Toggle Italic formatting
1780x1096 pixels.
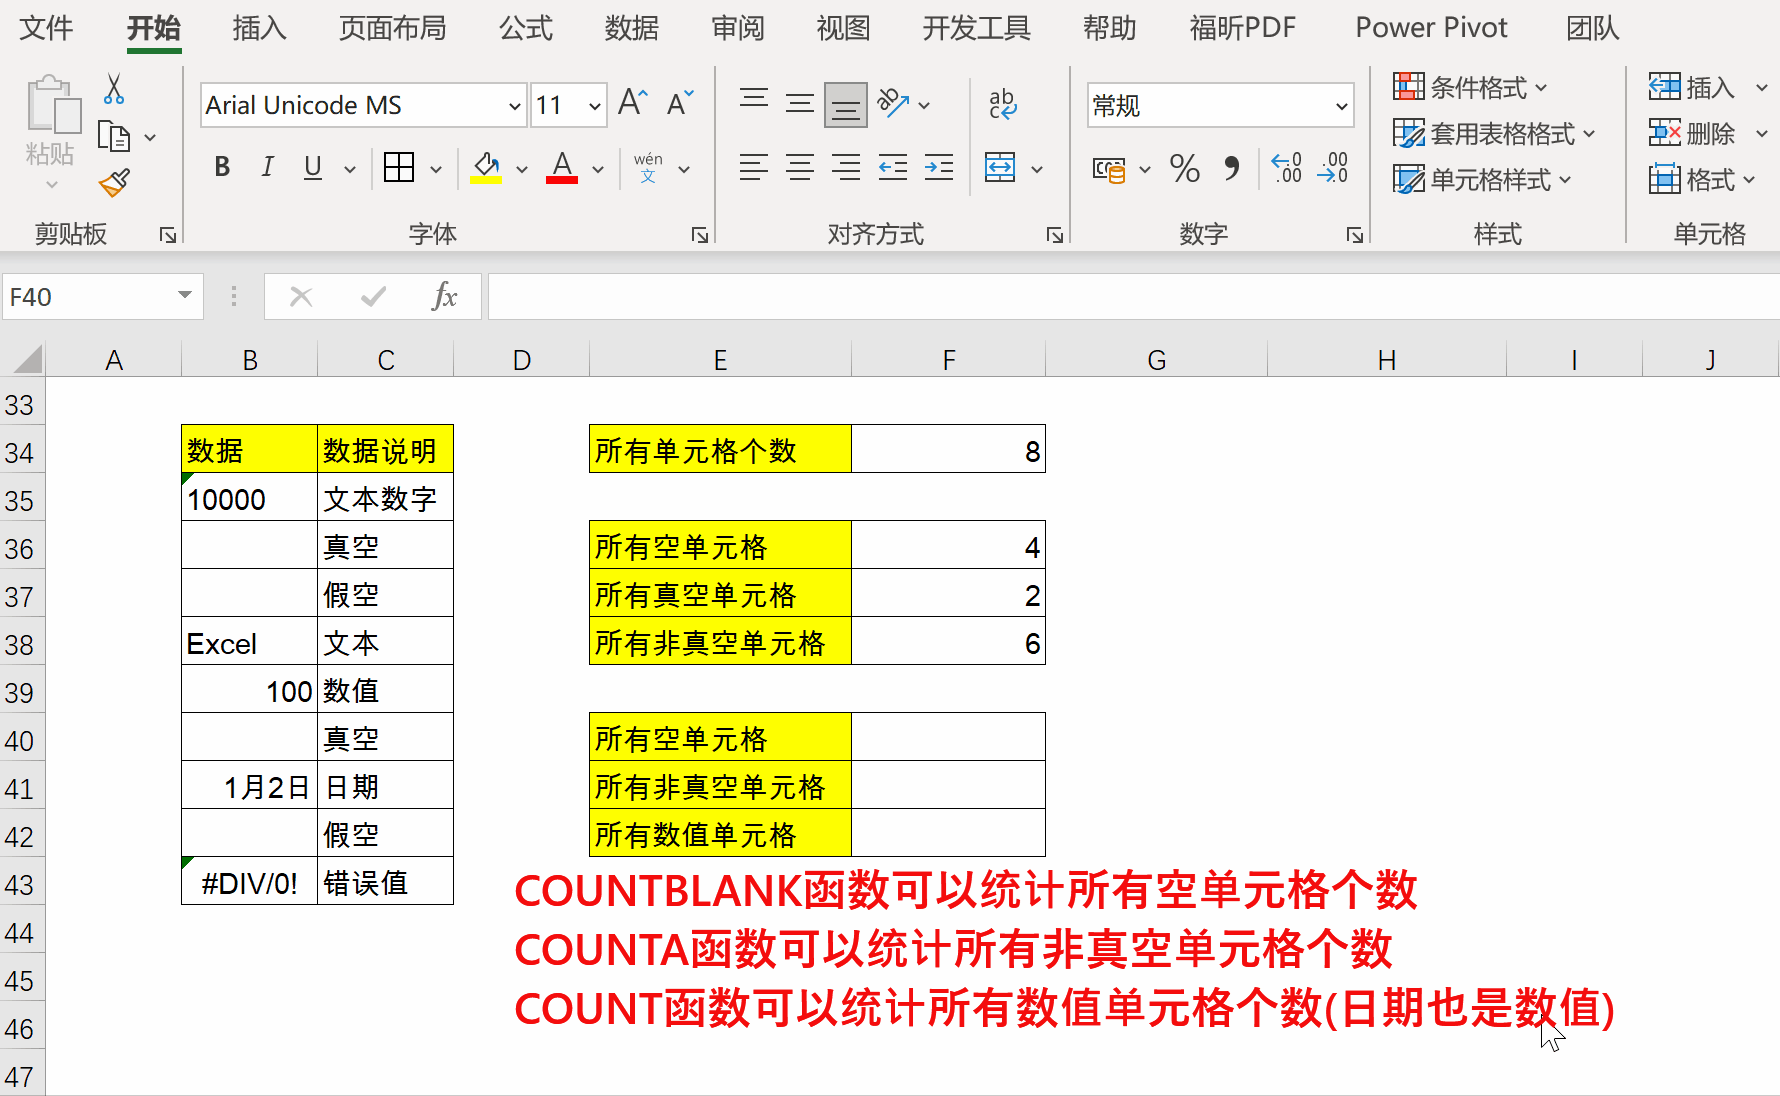click(x=267, y=167)
